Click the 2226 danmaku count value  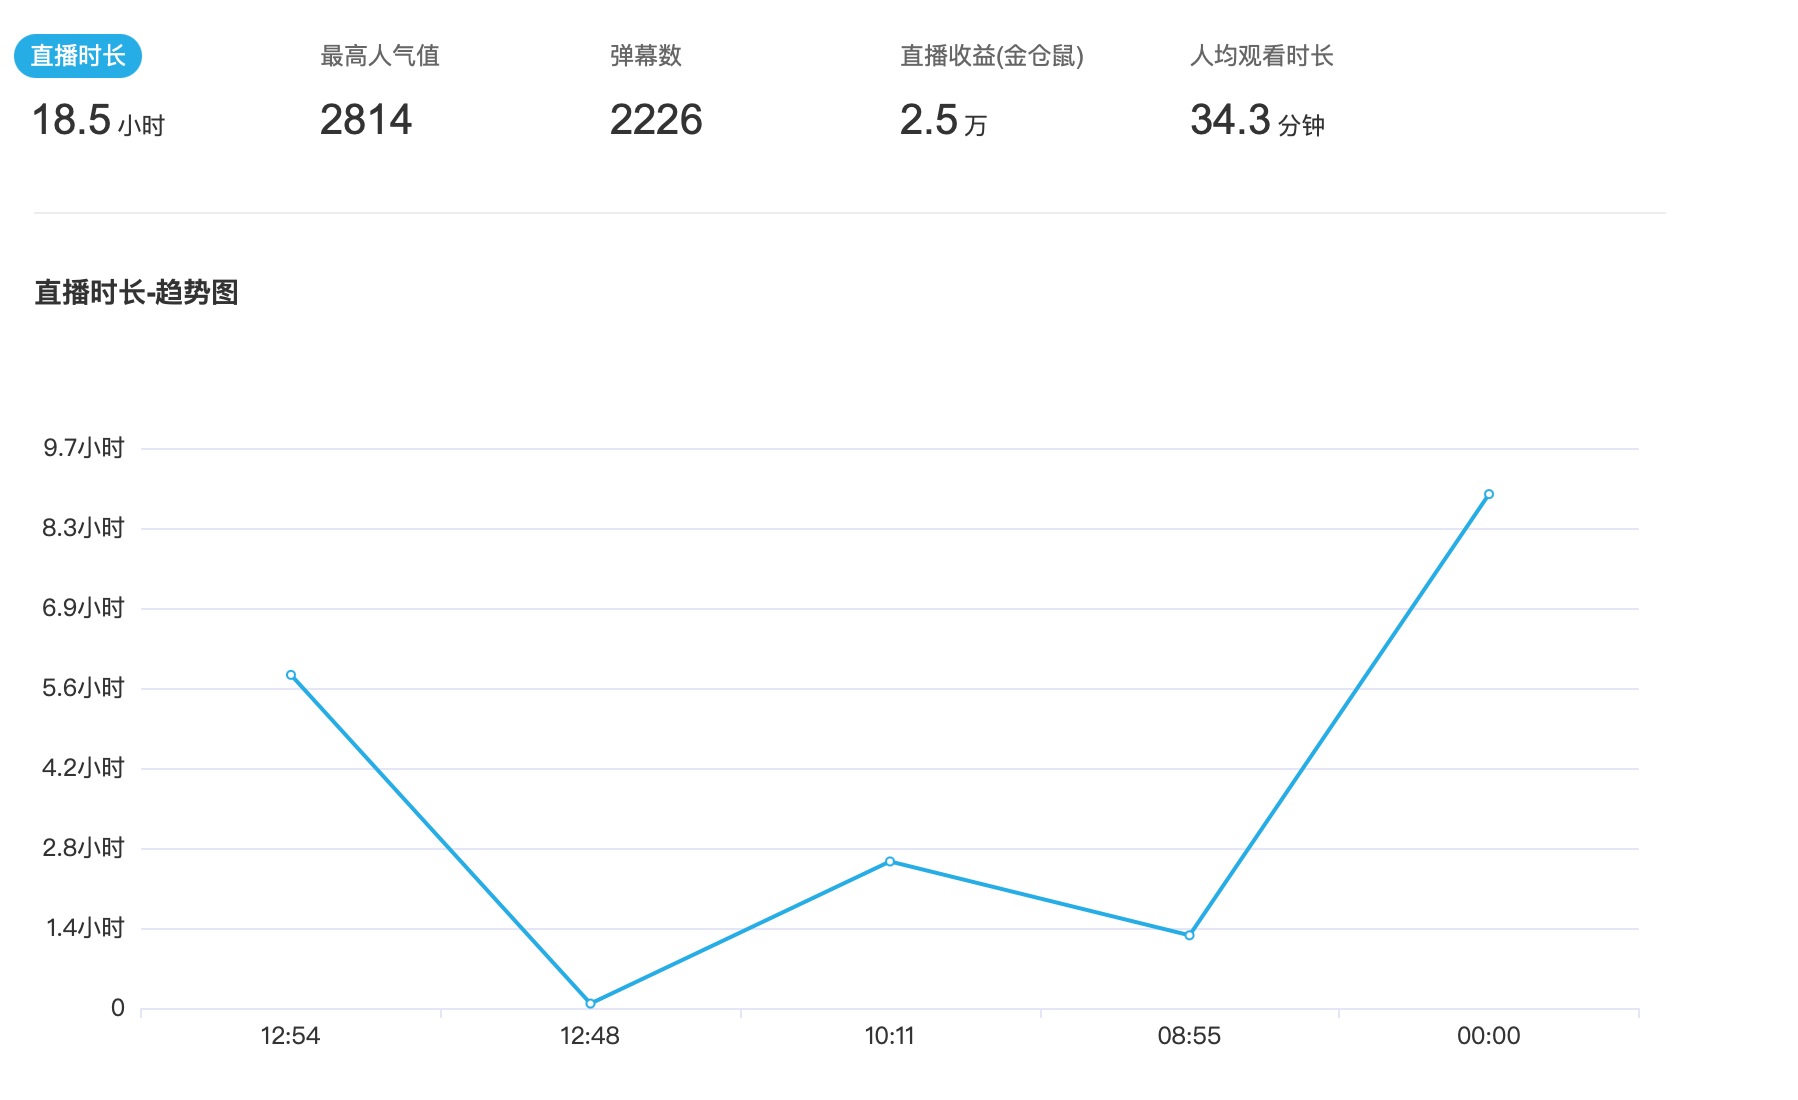point(656,121)
